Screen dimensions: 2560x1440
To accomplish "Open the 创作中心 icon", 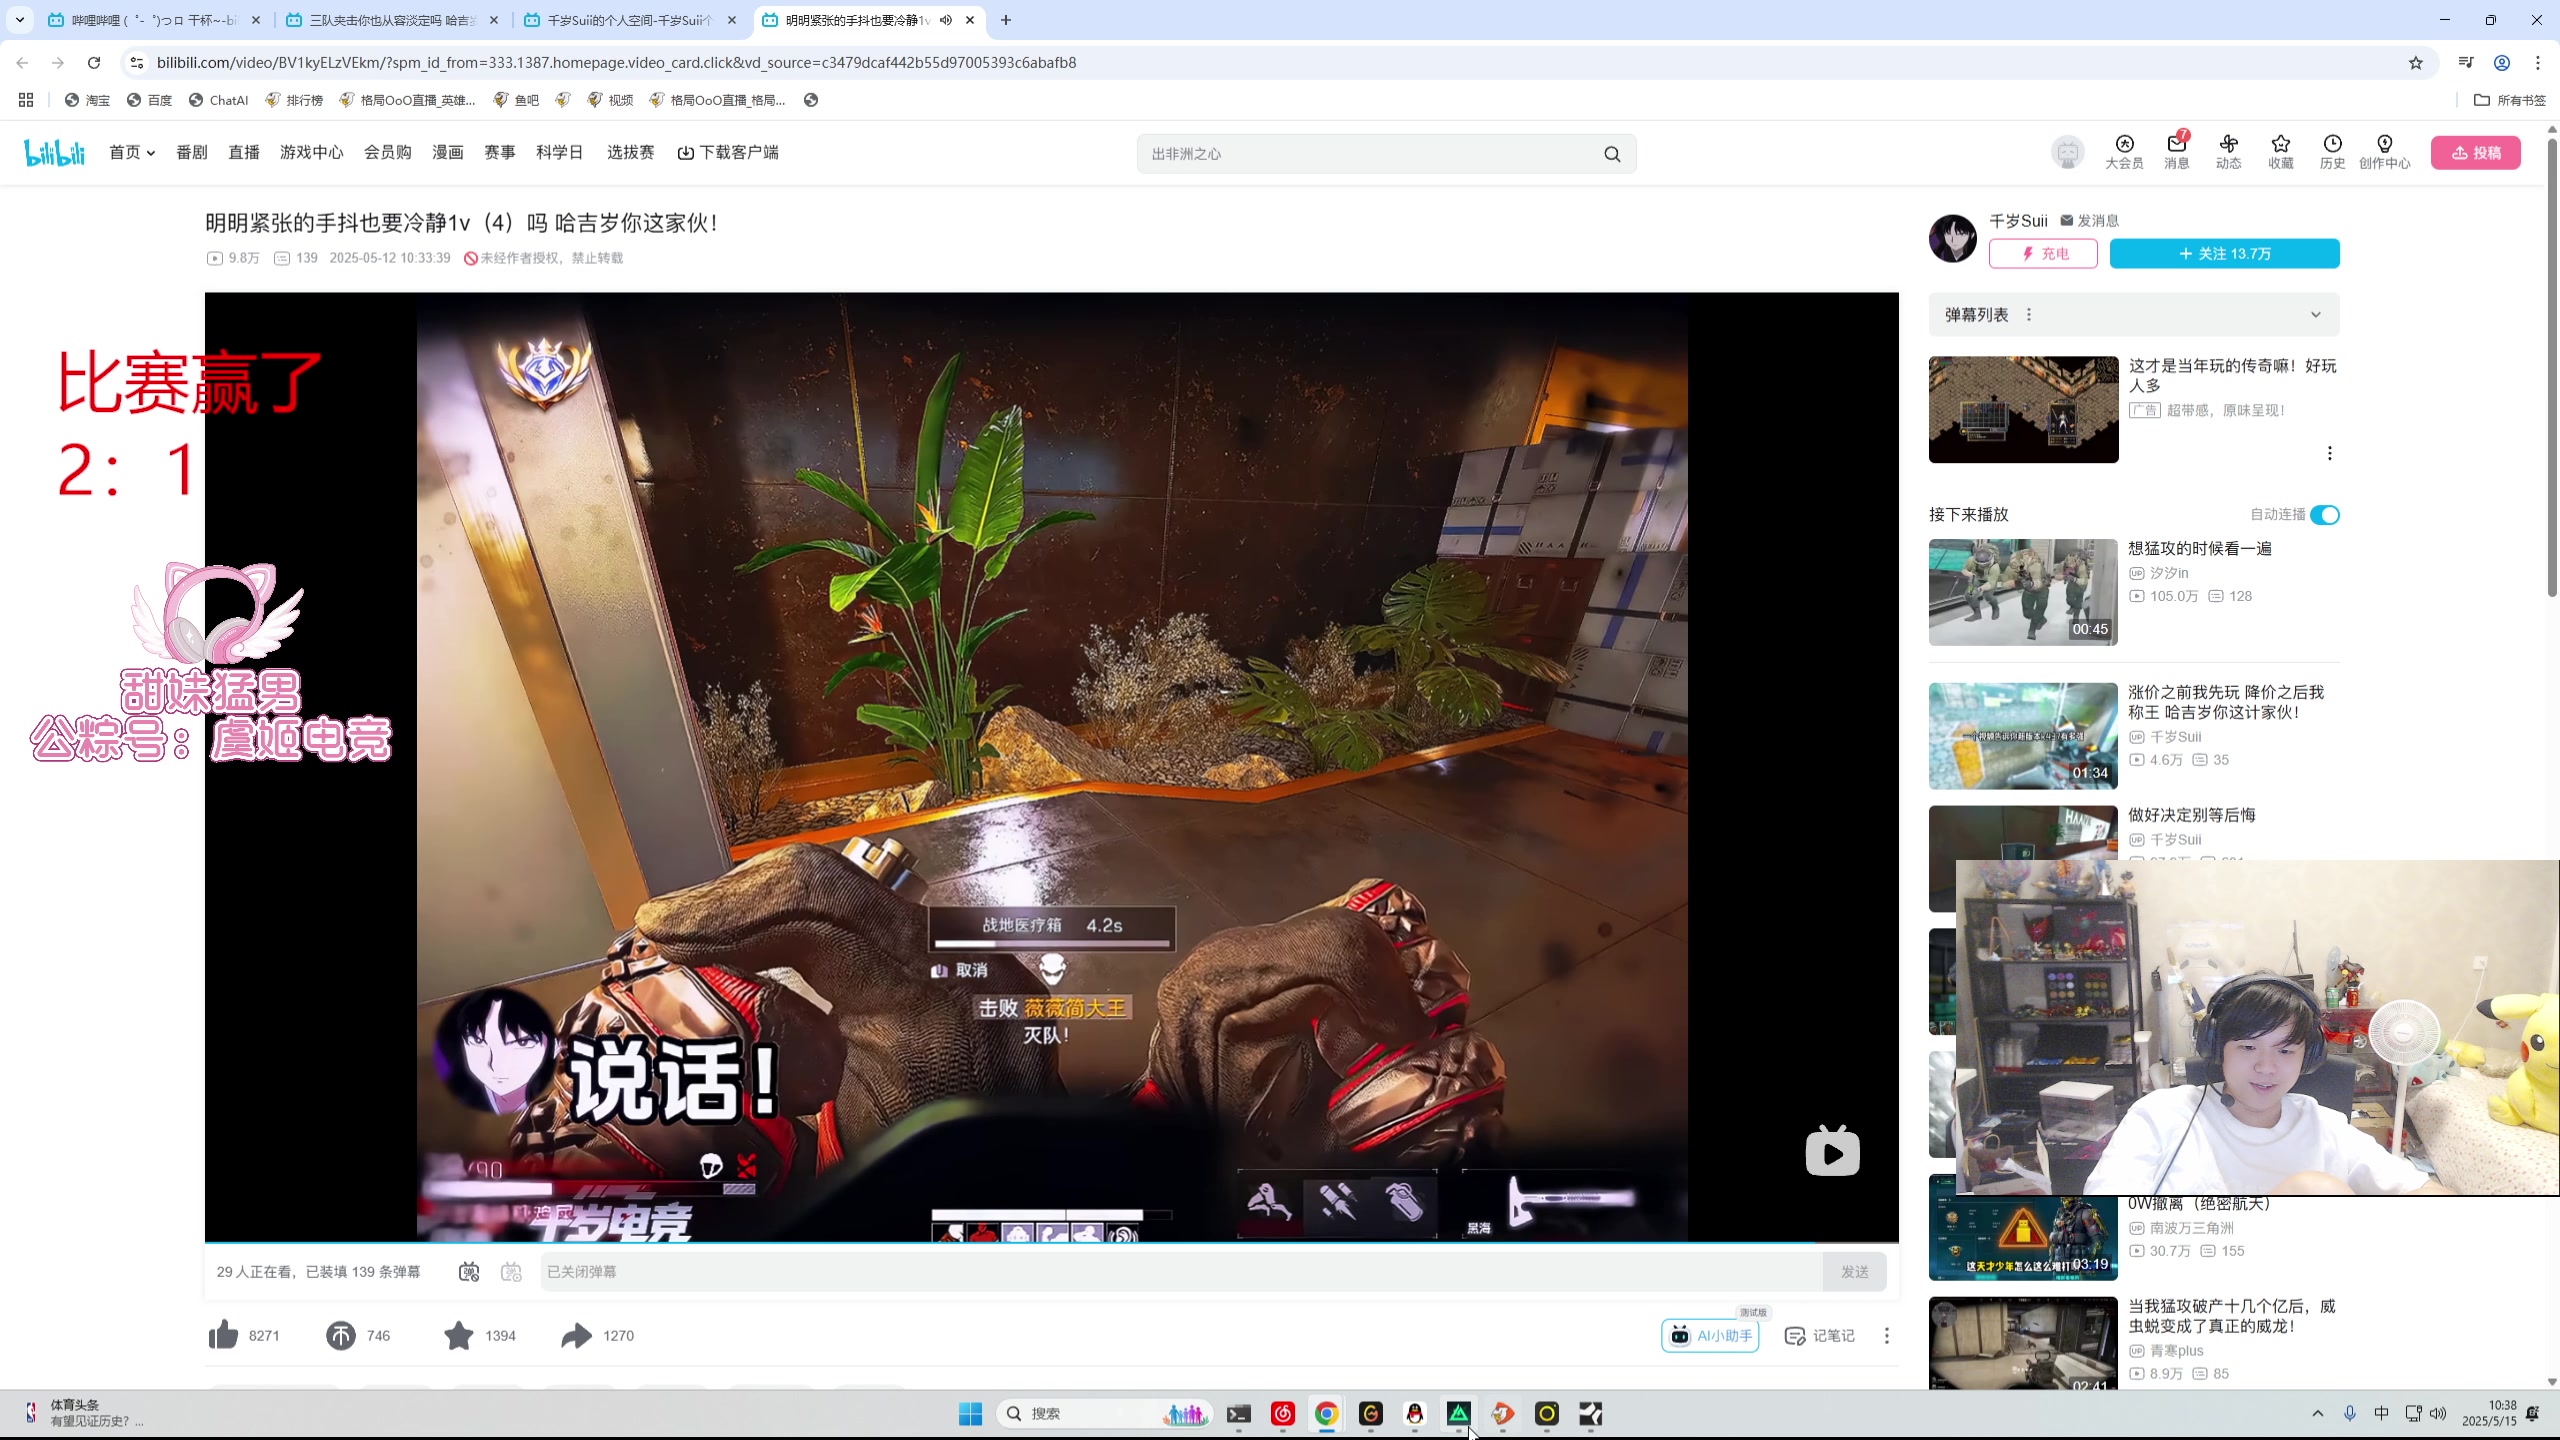I will click(x=2385, y=152).
